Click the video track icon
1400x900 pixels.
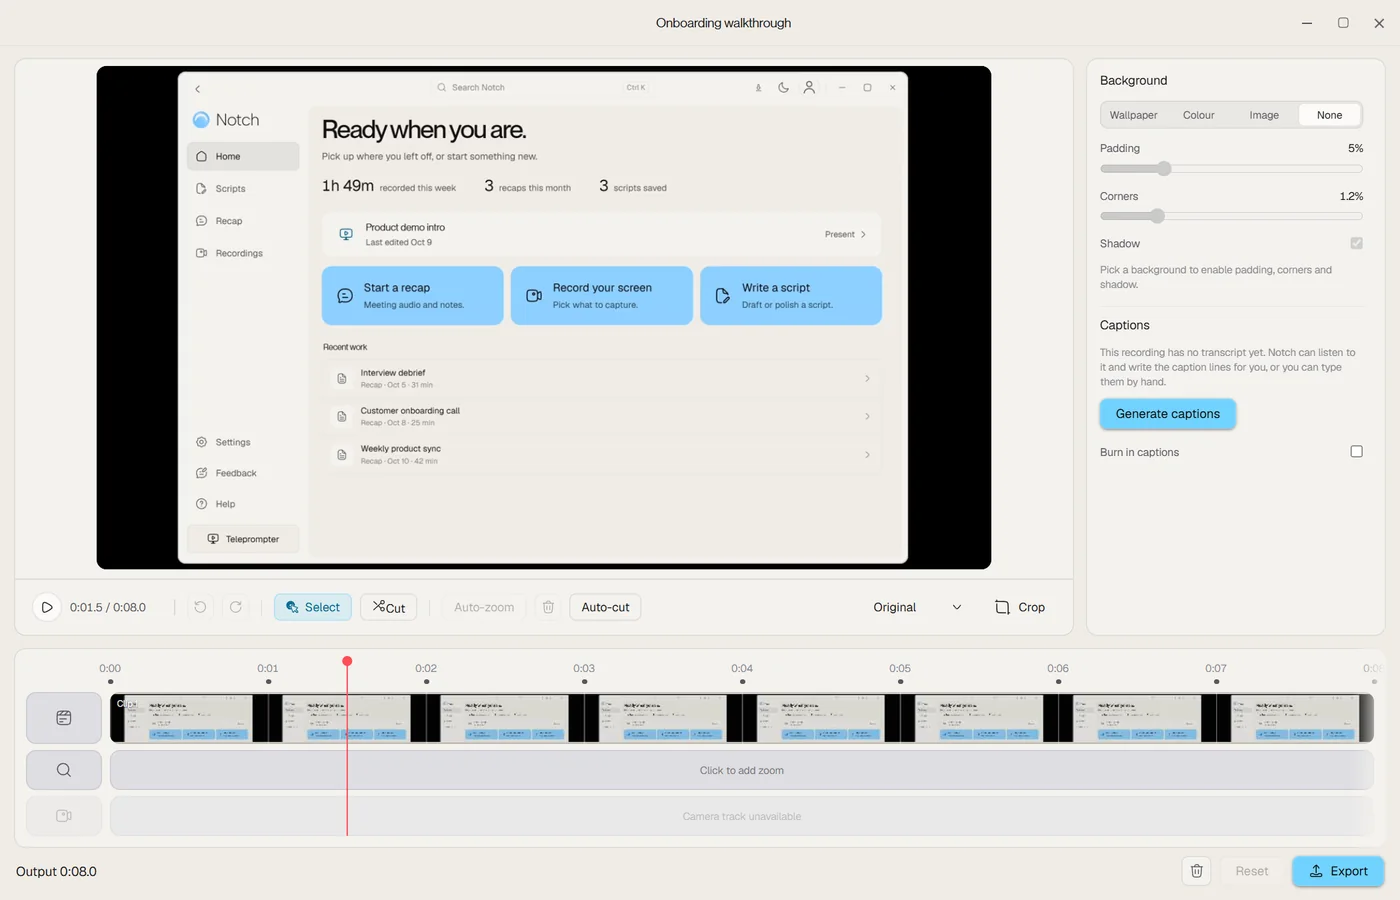coord(64,718)
